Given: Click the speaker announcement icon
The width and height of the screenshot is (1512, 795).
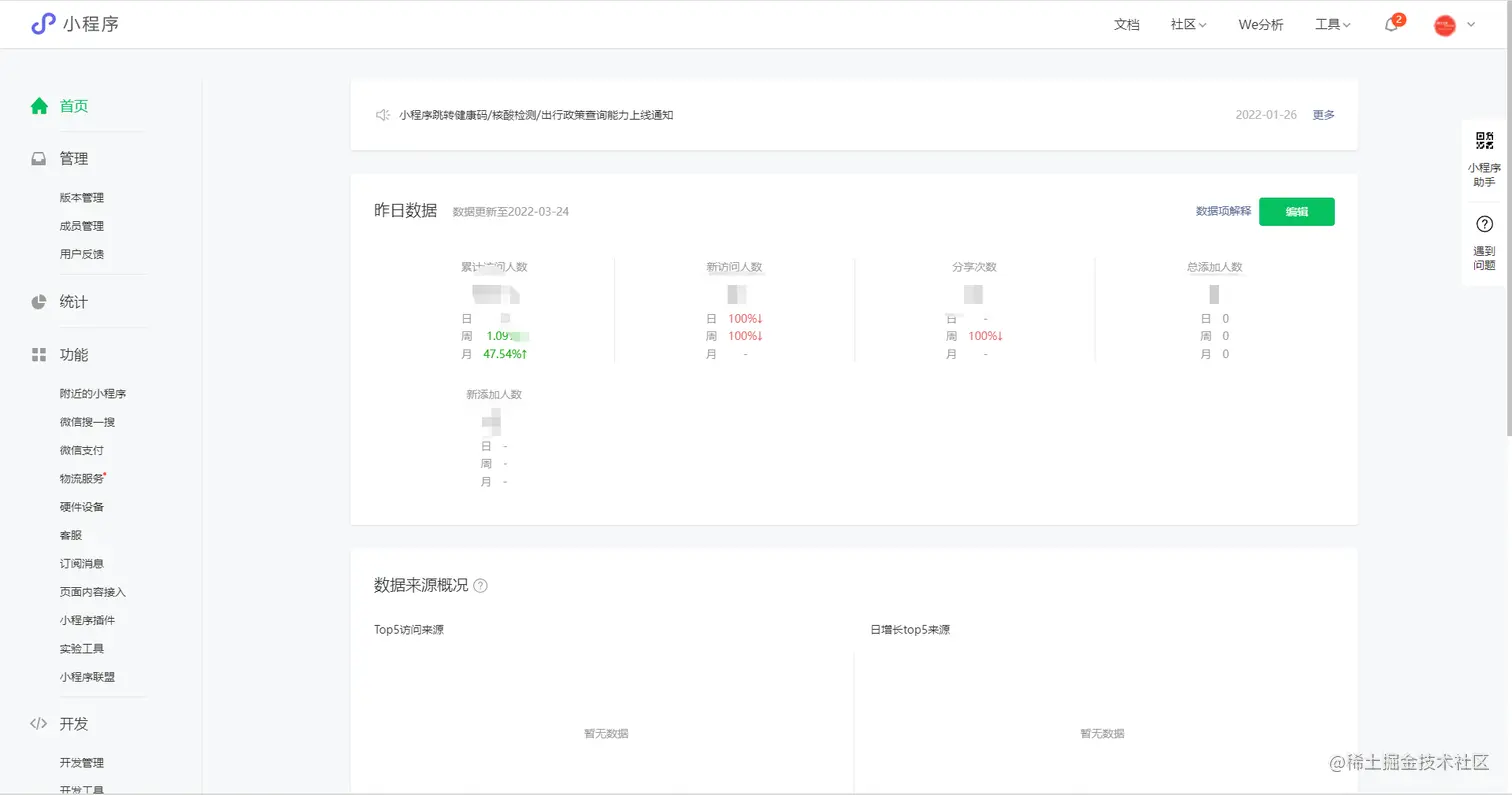Looking at the screenshot, I should 382,115.
